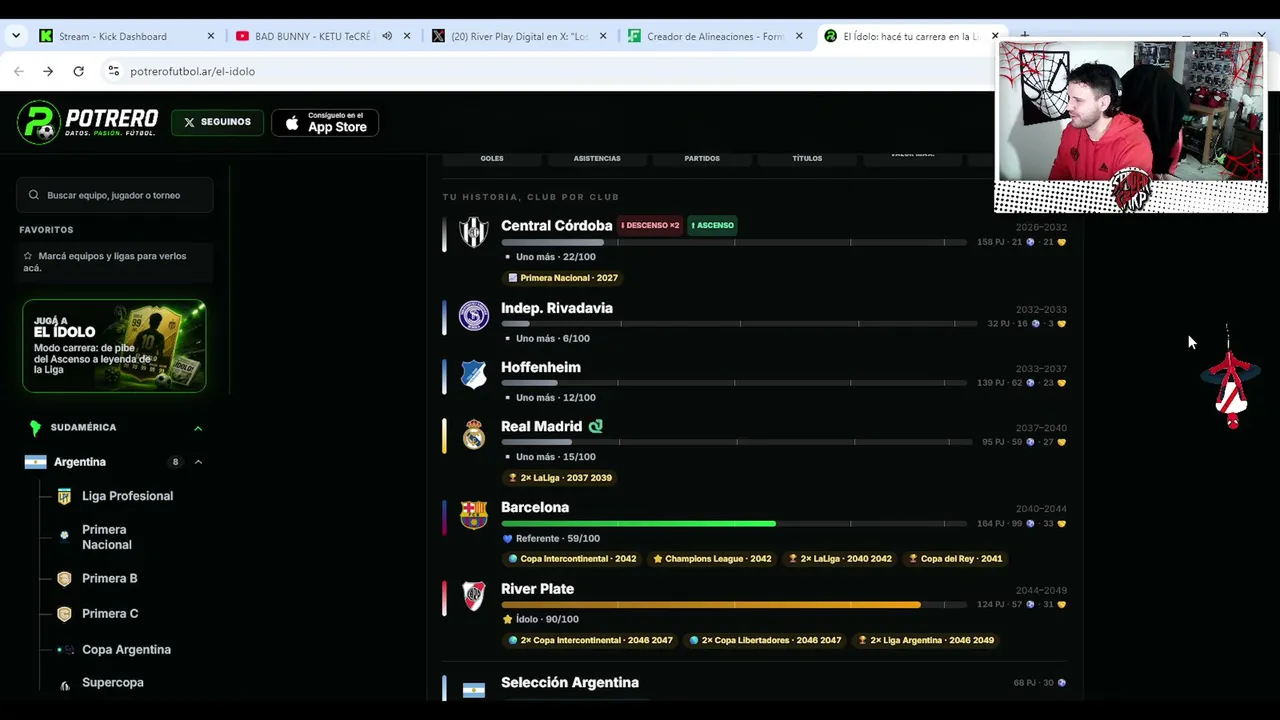Click the App Store download button
1280x720 pixels.
click(325, 122)
